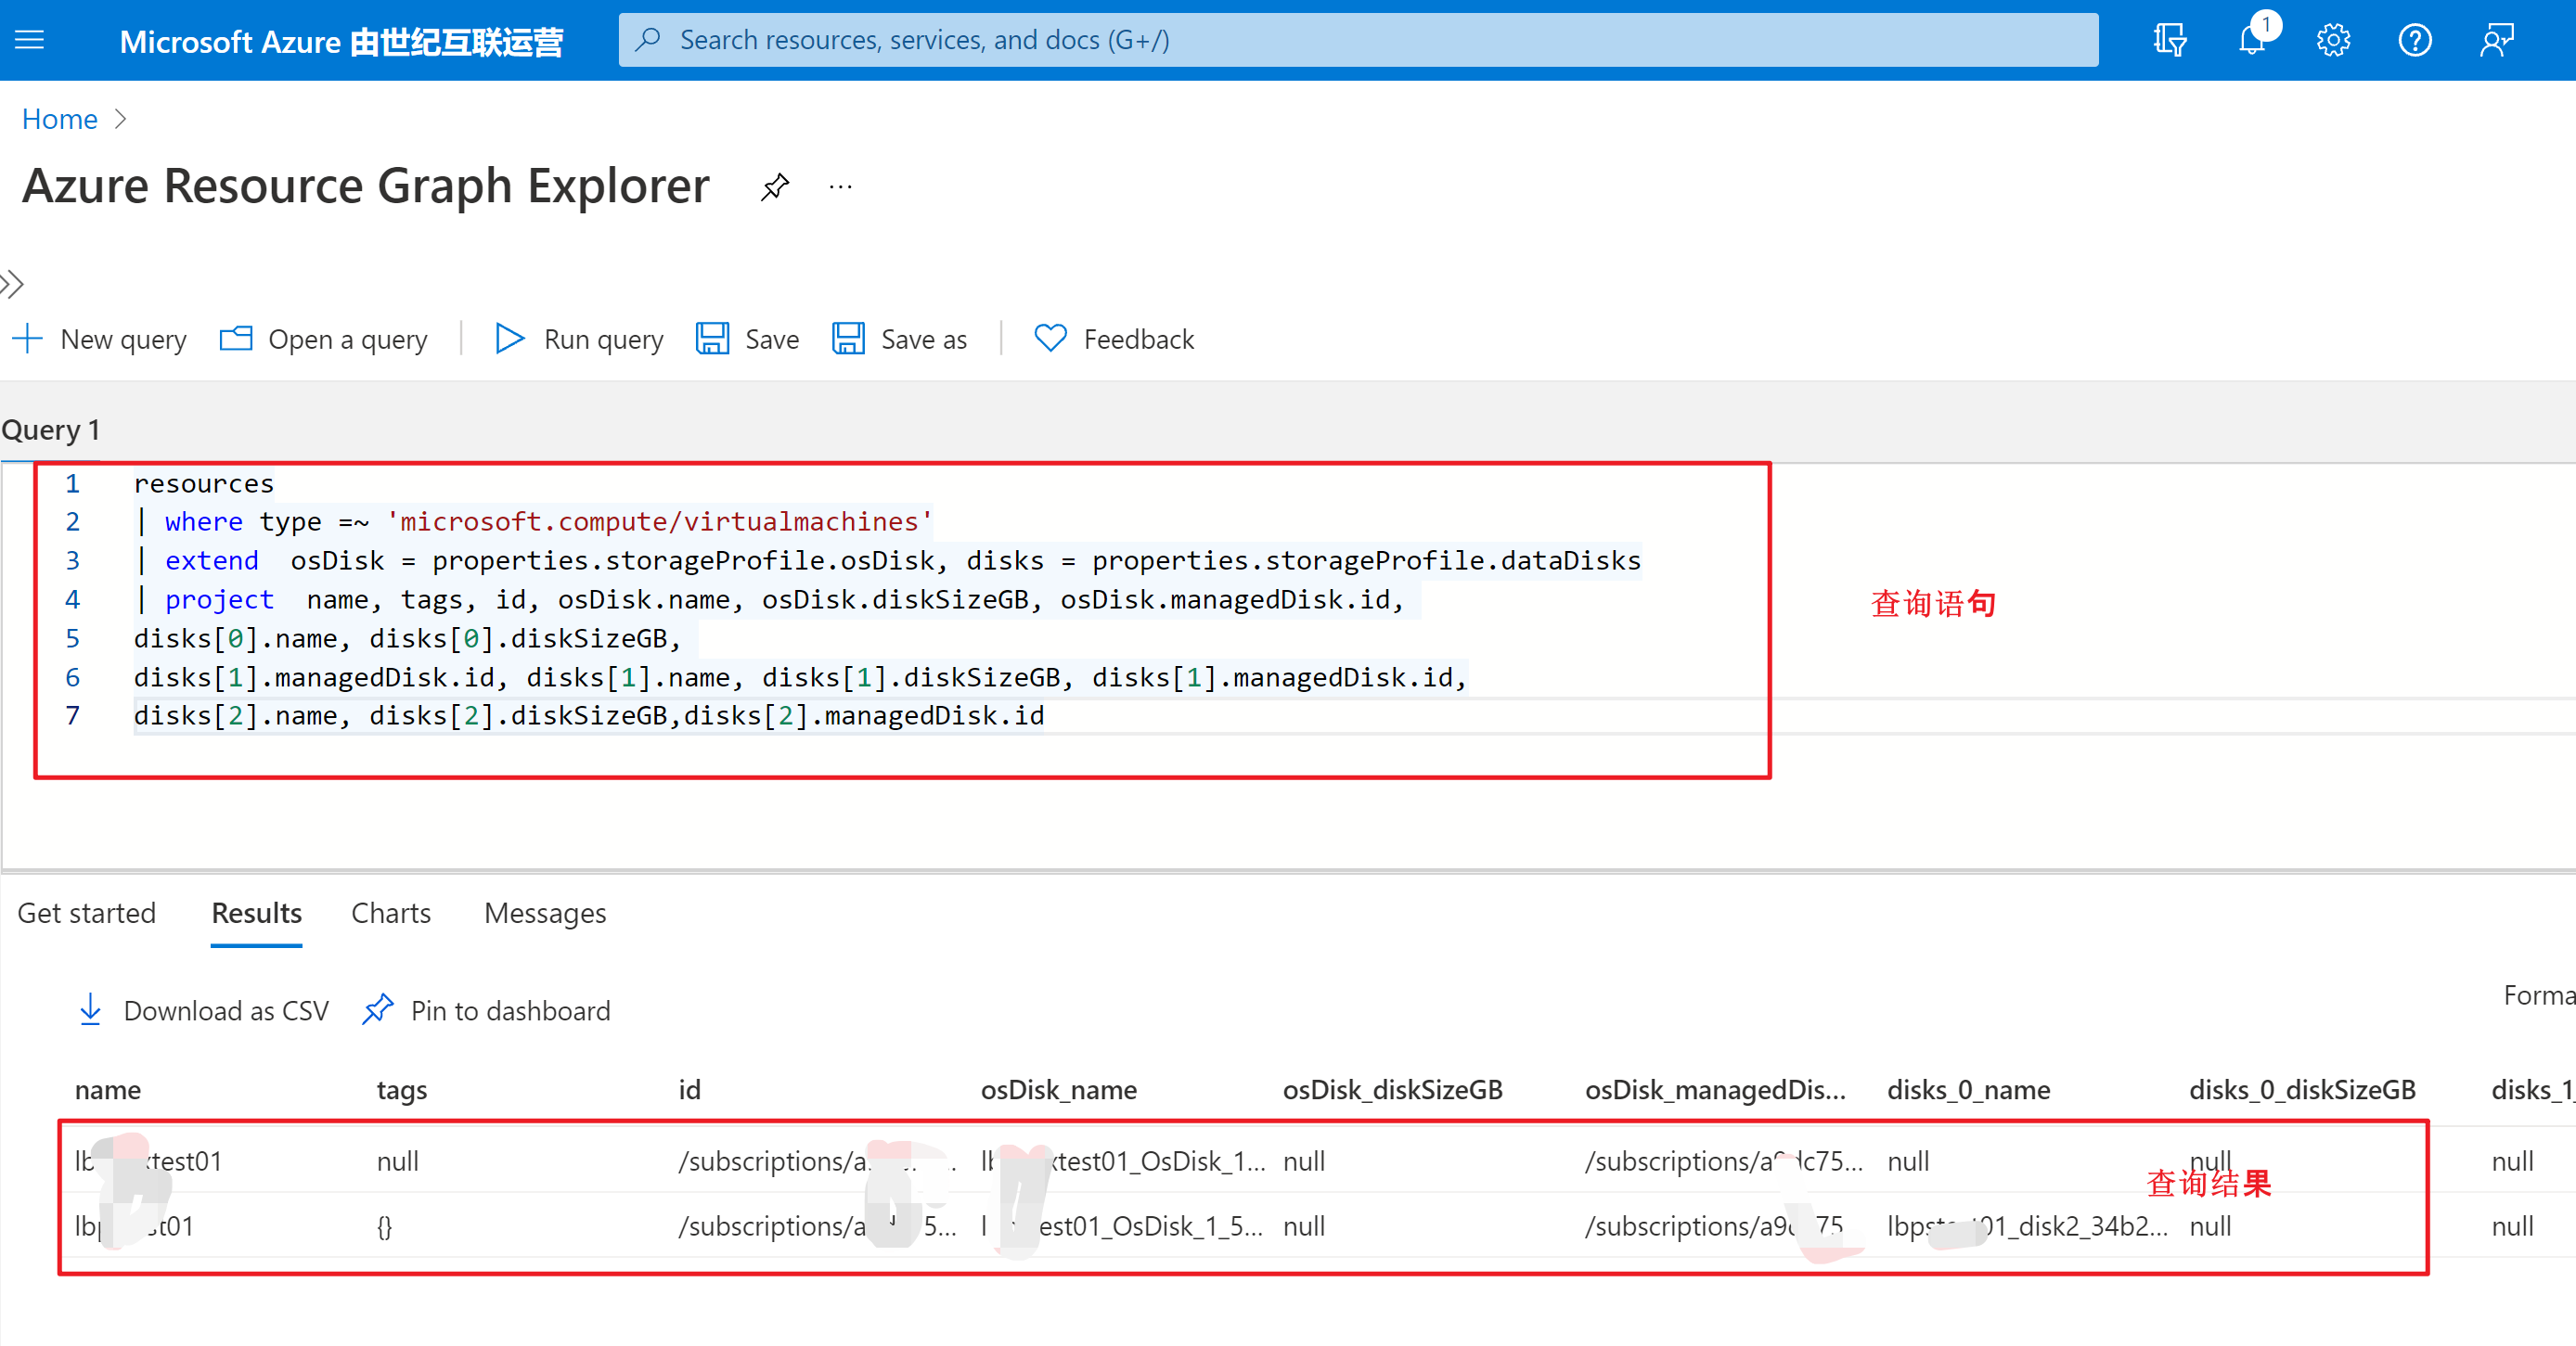This screenshot has height=1346, width=2576.
Task: Open the directories and subscriptions filter icon
Action: [x=2169, y=40]
